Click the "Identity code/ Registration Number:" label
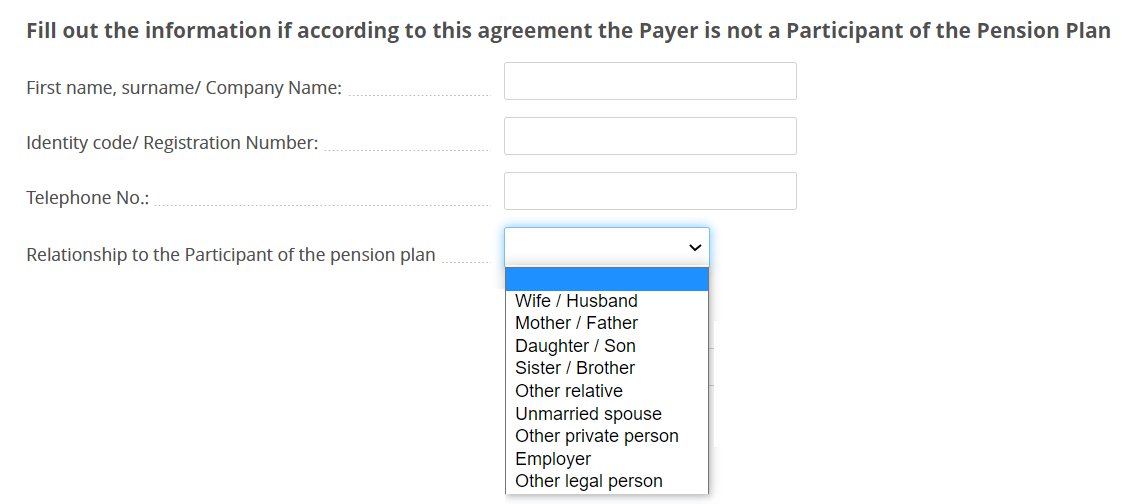1134x504 pixels. click(x=172, y=143)
